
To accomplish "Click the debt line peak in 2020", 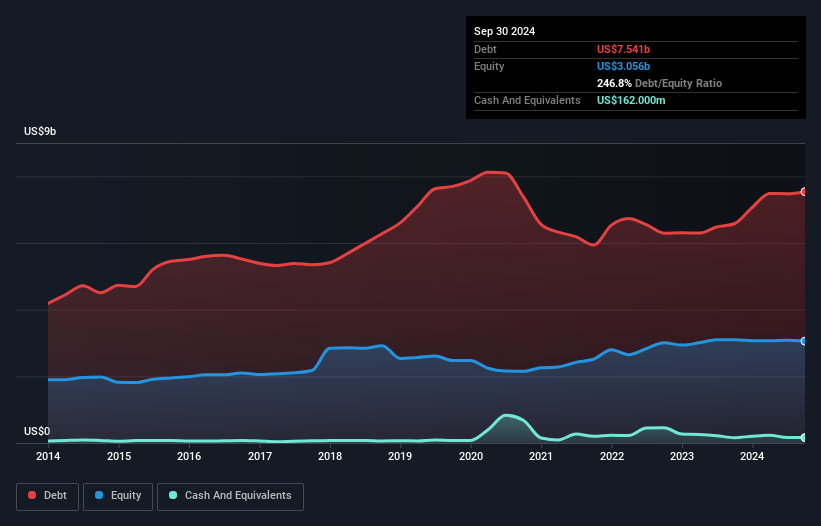I will click(495, 173).
